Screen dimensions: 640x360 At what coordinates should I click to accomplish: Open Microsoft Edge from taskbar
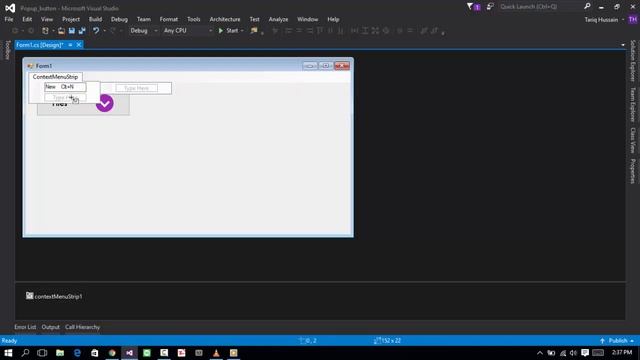click(x=77, y=353)
